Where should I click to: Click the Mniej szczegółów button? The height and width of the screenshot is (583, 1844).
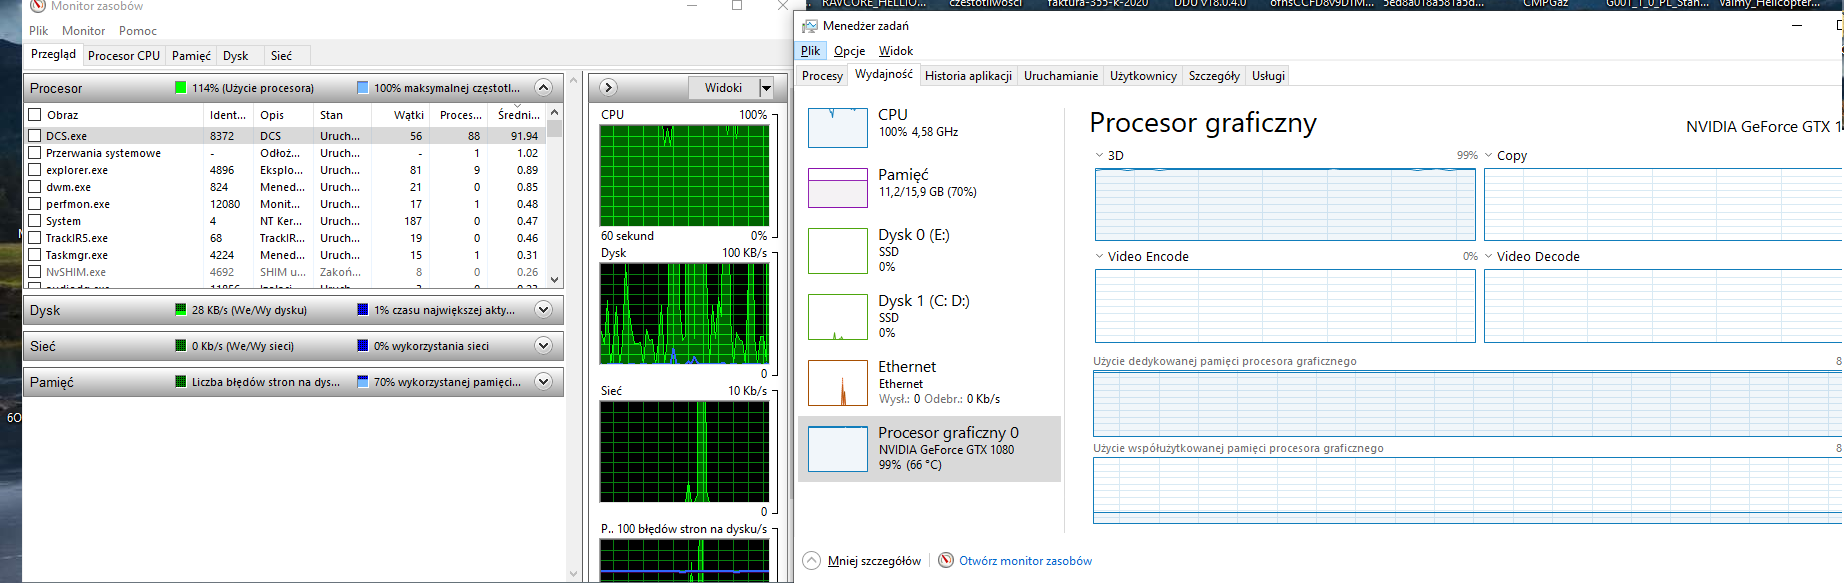[874, 561]
